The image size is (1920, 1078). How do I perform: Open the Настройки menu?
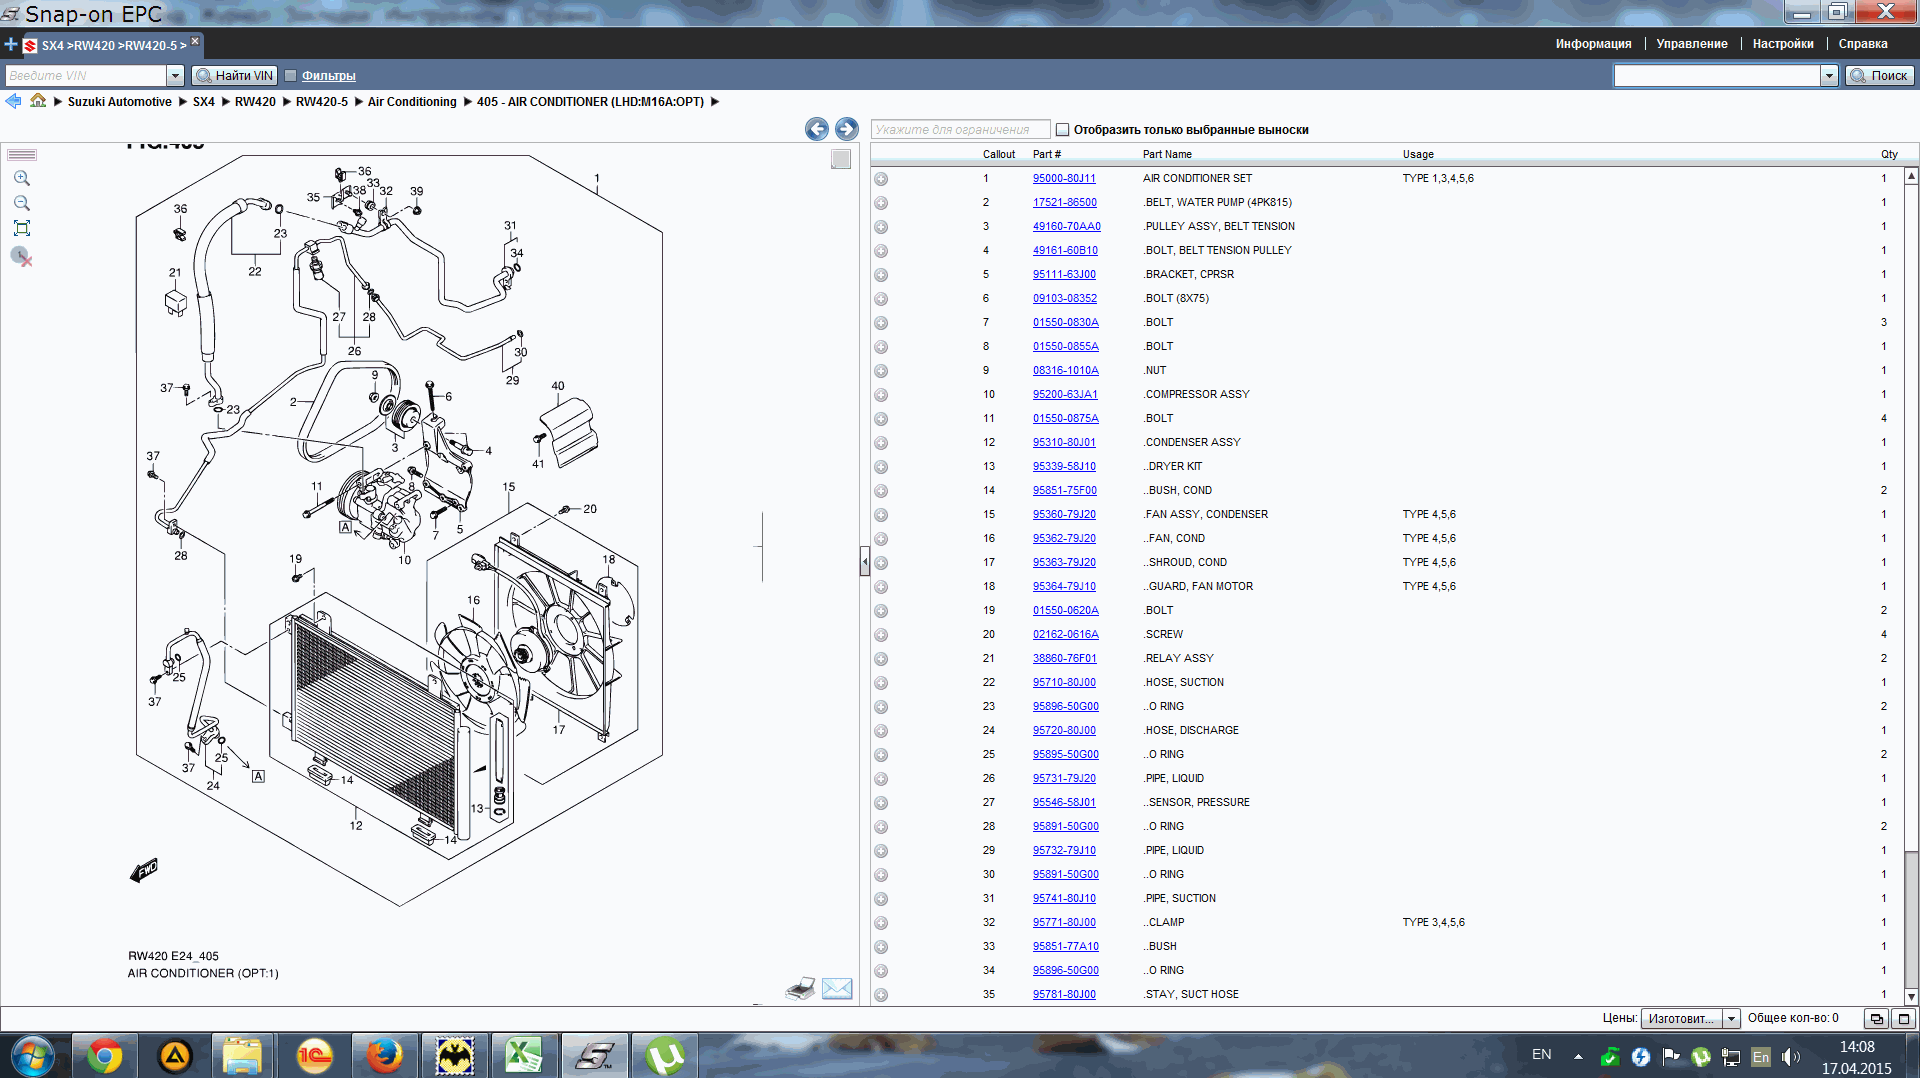pyautogui.click(x=1782, y=44)
